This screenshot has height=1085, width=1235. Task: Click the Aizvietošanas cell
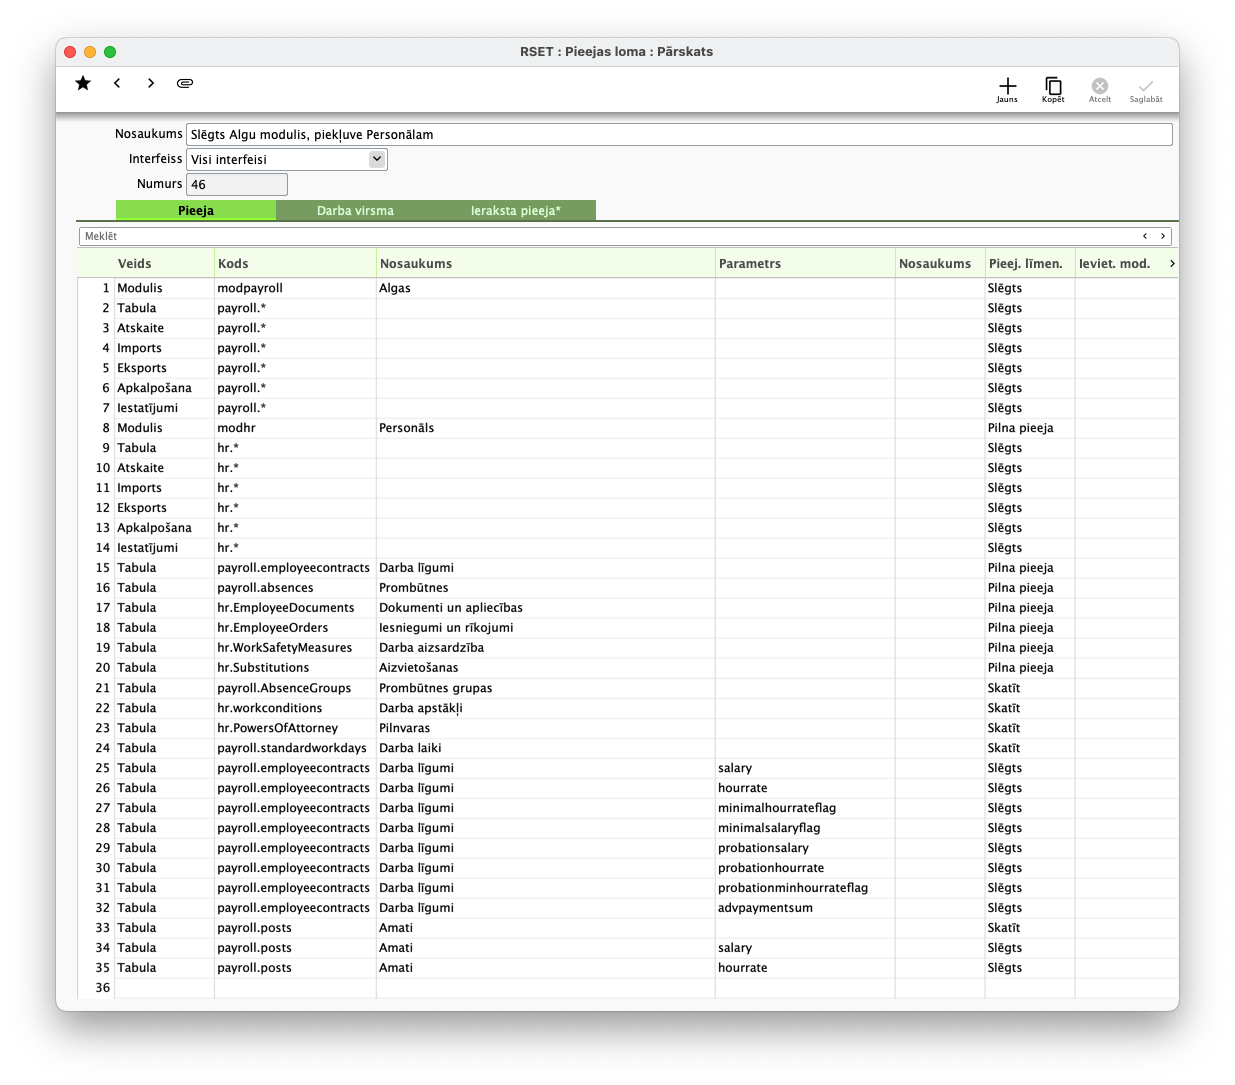pyautogui.click(x=545, y=668)
